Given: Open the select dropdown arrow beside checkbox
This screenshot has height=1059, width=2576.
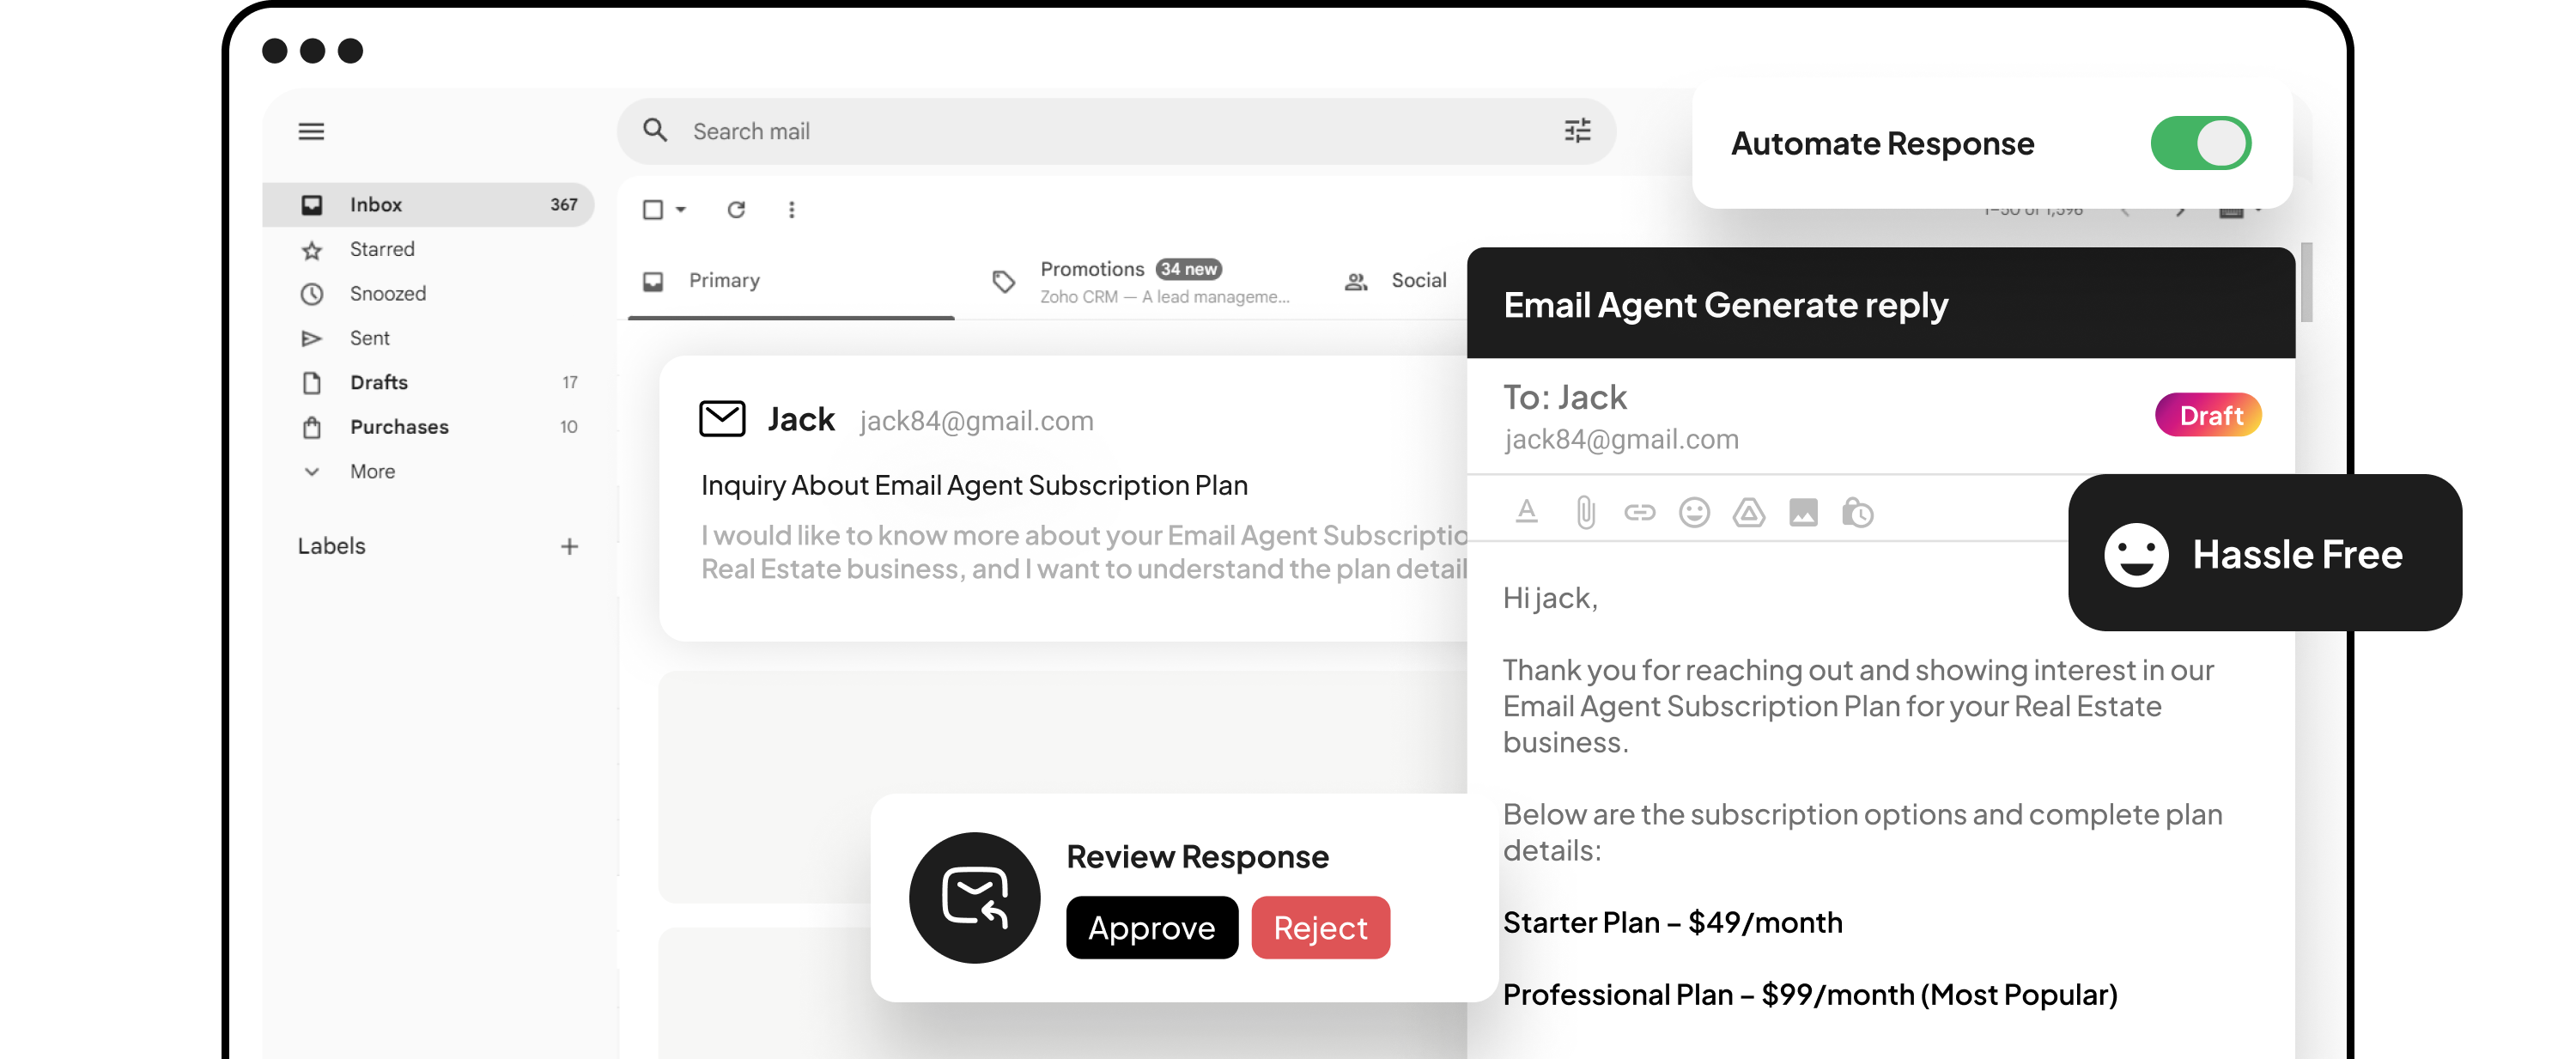Looking at the screenshot, I should [681, 209].
